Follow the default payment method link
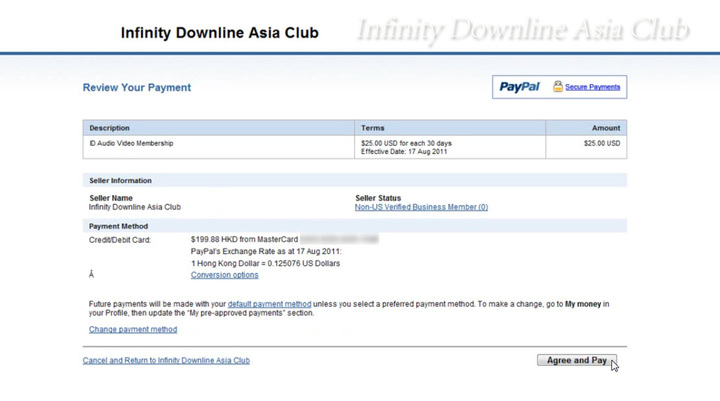The height and width of the screenshot is (401, 720). click(x=270, y=304)
